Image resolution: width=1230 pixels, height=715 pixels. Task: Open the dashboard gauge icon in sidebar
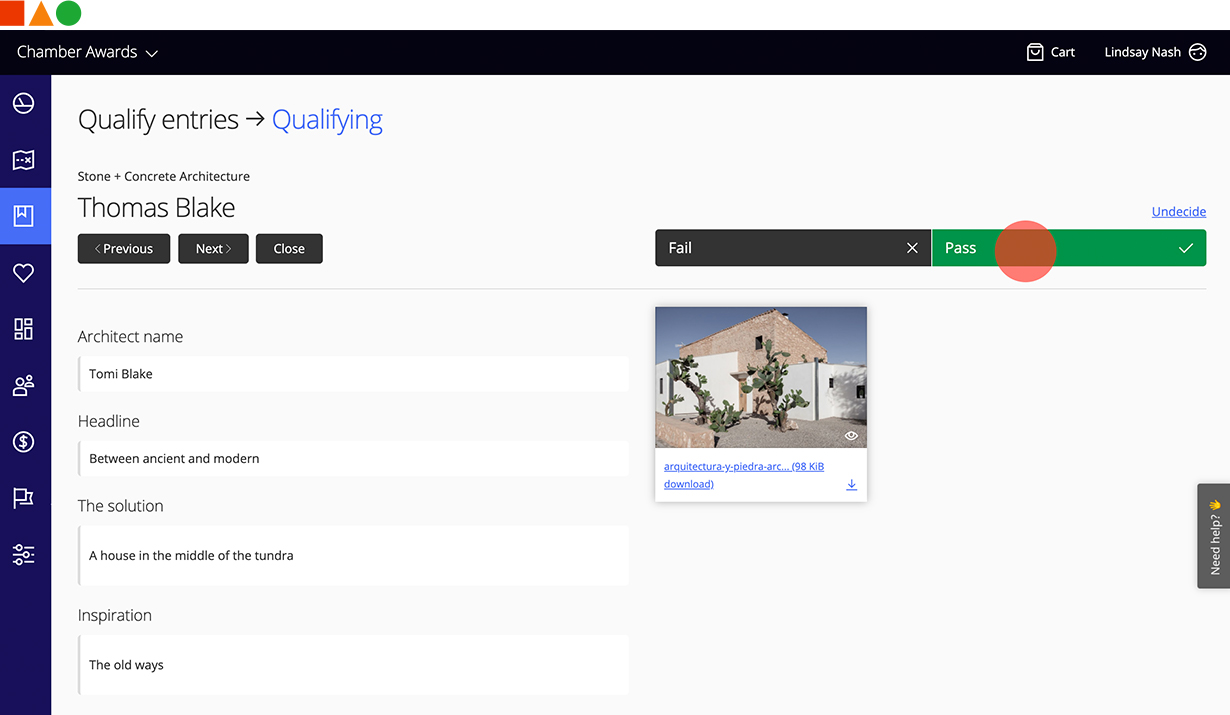click(x=23, y=103)
